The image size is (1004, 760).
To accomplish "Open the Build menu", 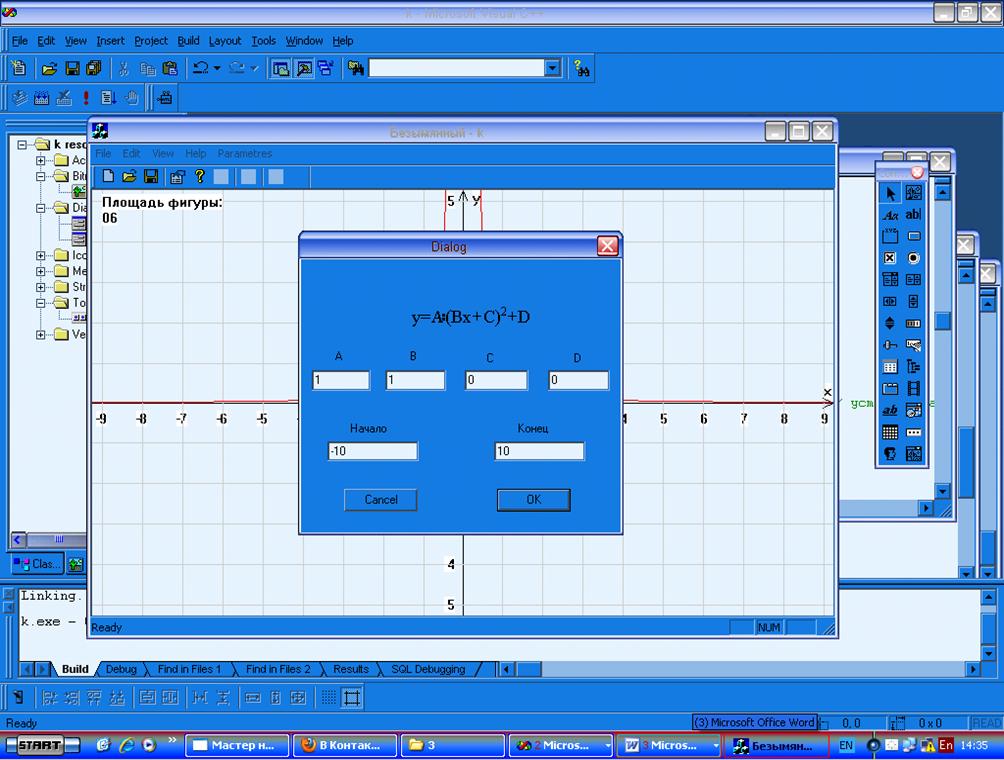I will 188,41.
